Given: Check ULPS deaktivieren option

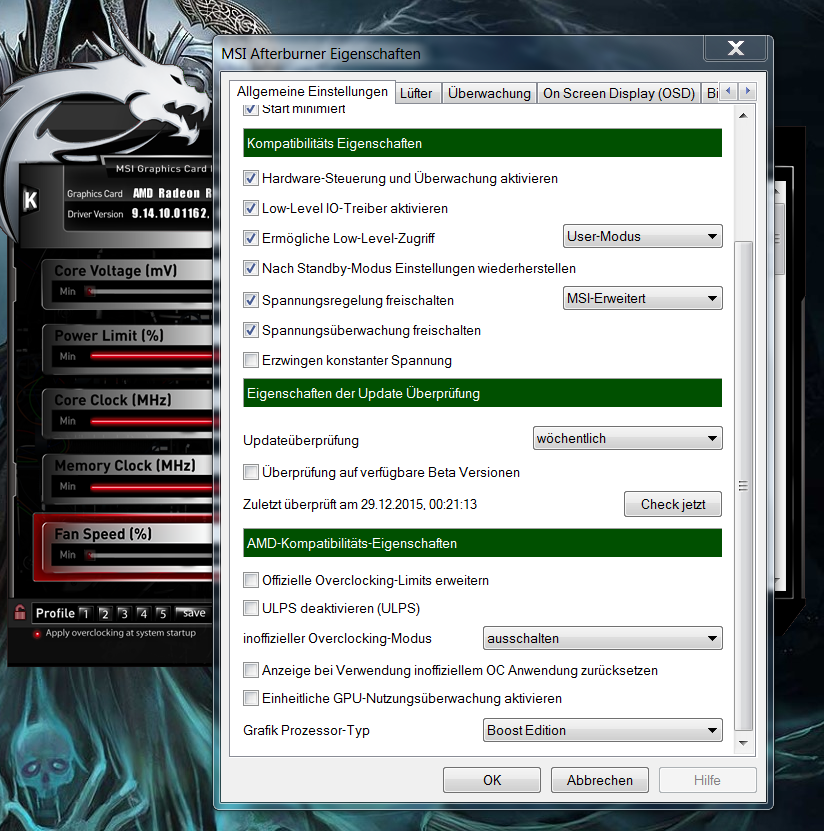Looking at the screenshot, I should [251, 608].
